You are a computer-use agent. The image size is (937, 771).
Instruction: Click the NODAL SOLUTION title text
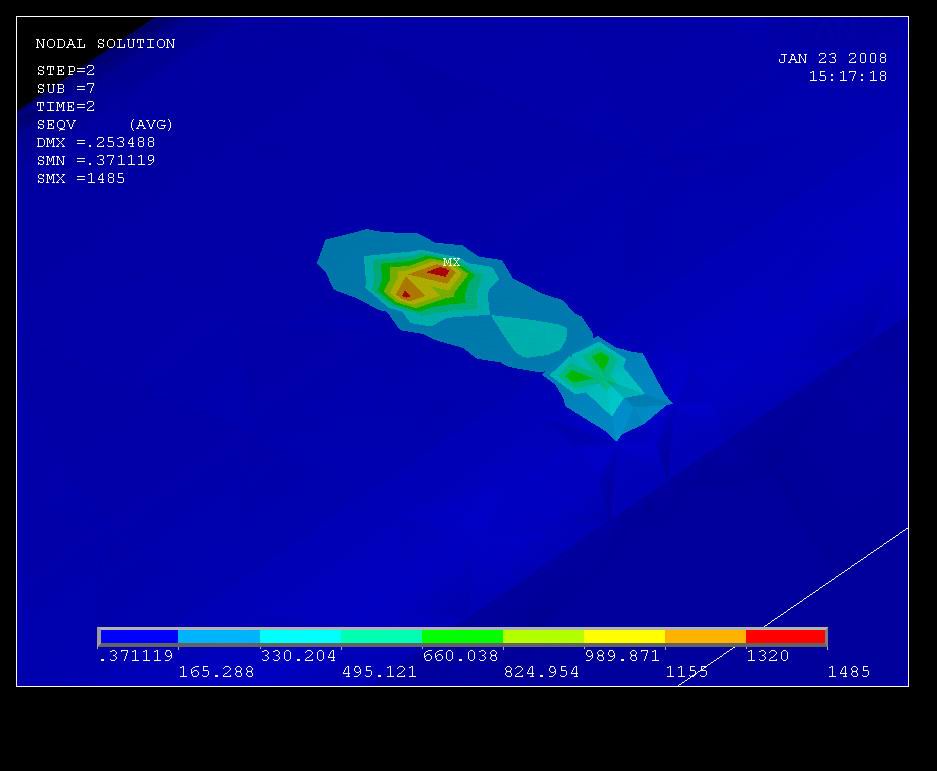105,44
